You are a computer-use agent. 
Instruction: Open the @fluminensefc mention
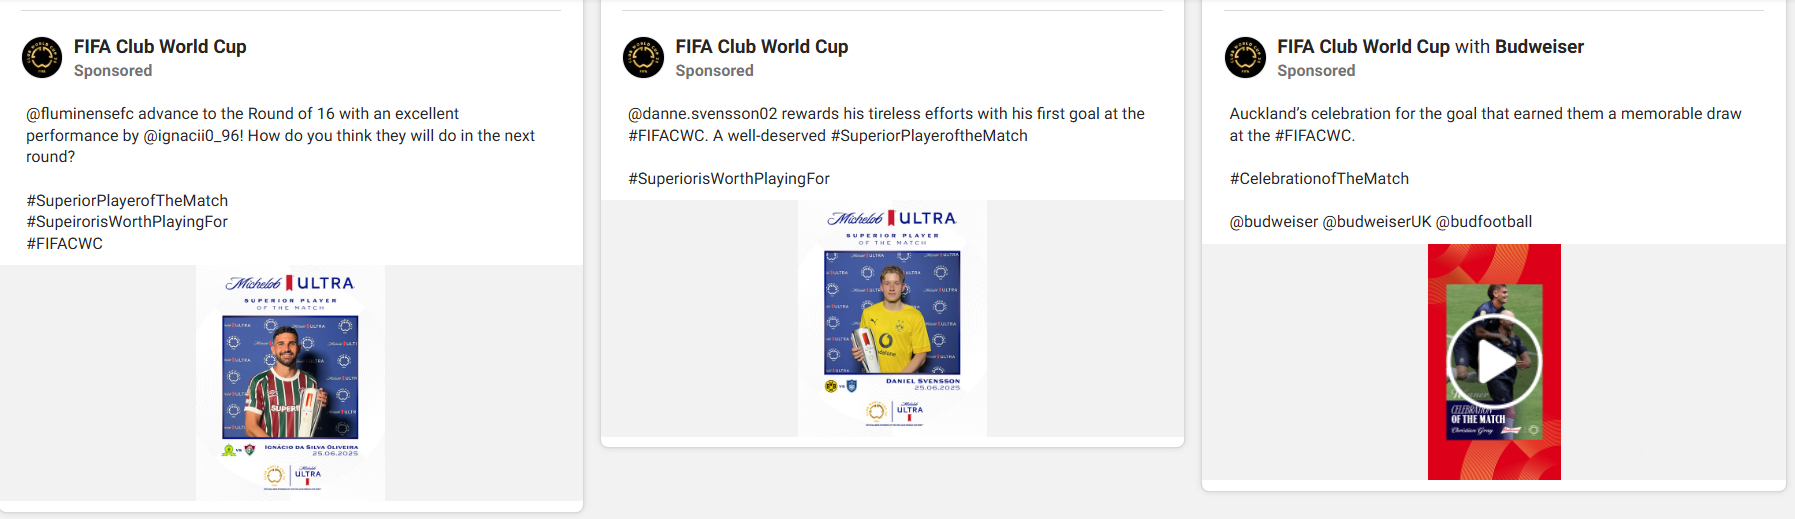80,114
